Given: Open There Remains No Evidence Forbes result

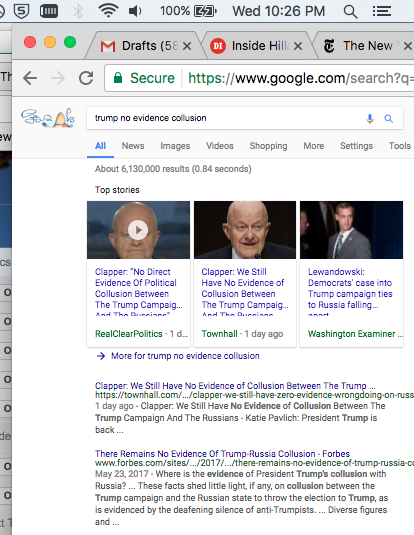Looking at the screenshot, I should point(222,454).
